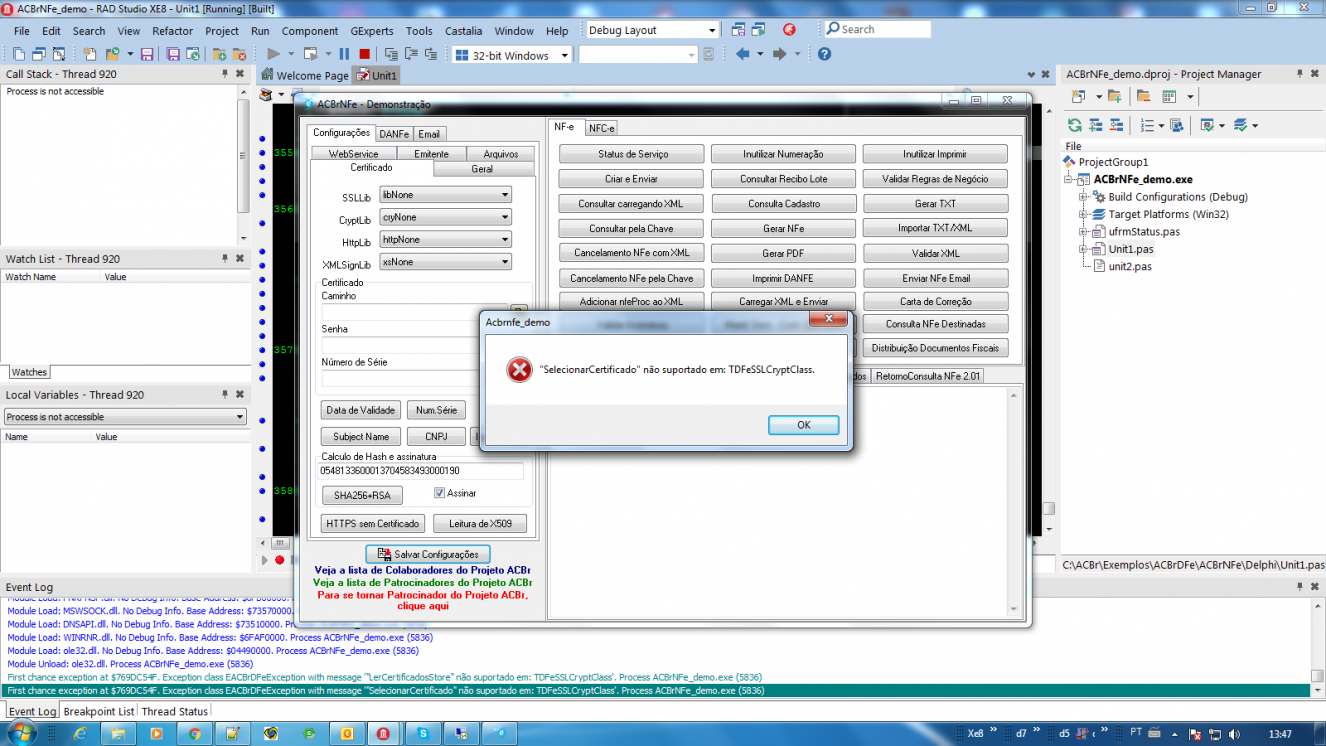Open the Debug Layout dropdown

(712, 30)
